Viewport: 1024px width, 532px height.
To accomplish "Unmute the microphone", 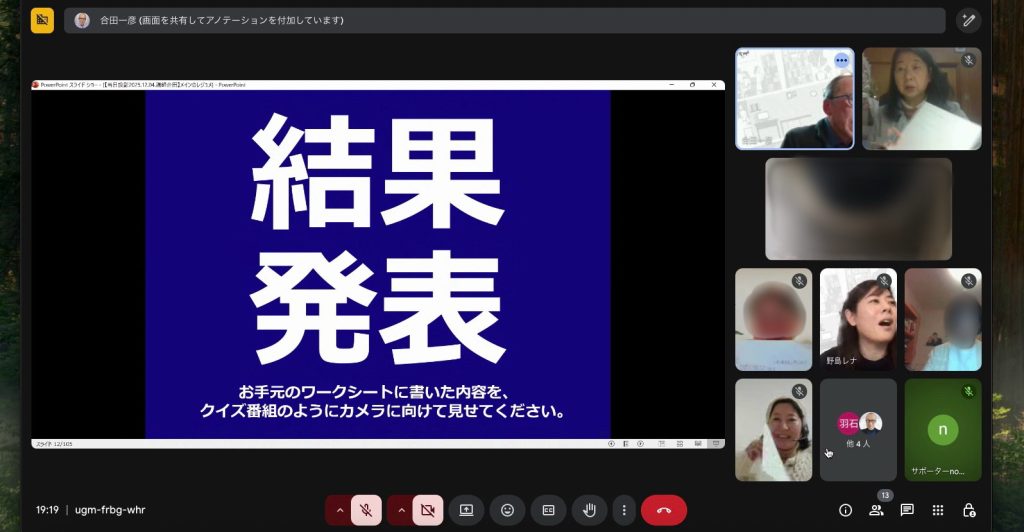I will click(366, 510).
